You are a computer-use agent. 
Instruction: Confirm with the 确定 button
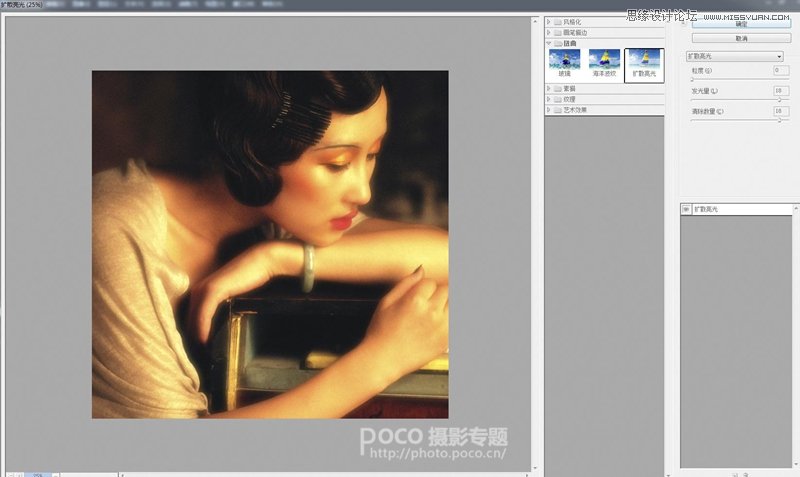pyautogui.click(x=741, y=24)
